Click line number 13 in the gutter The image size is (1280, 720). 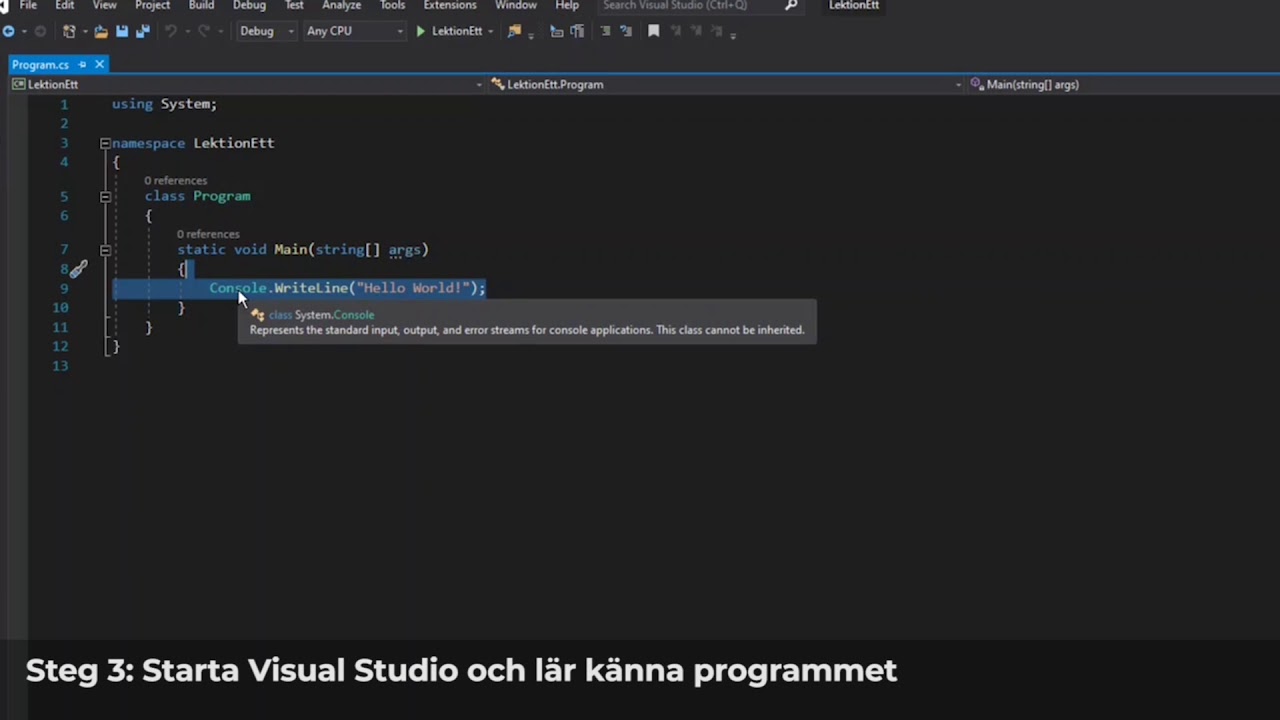click(60, 366)
